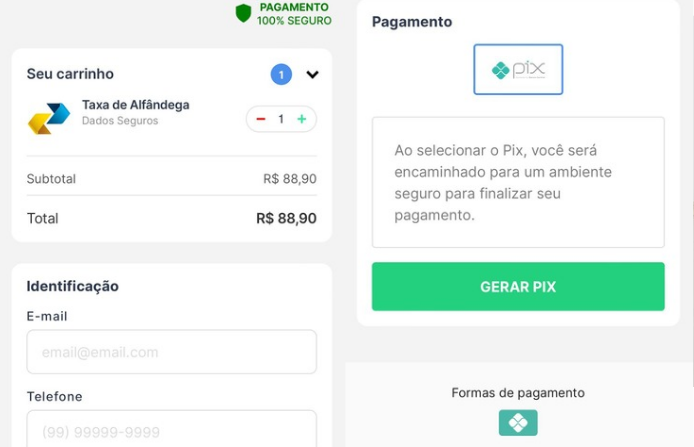Image resolution: width=694 pixels, height=447 pixels.
Task: Click the Subtotal amount value
Action: pyautogui.click(x=290, y=179)
